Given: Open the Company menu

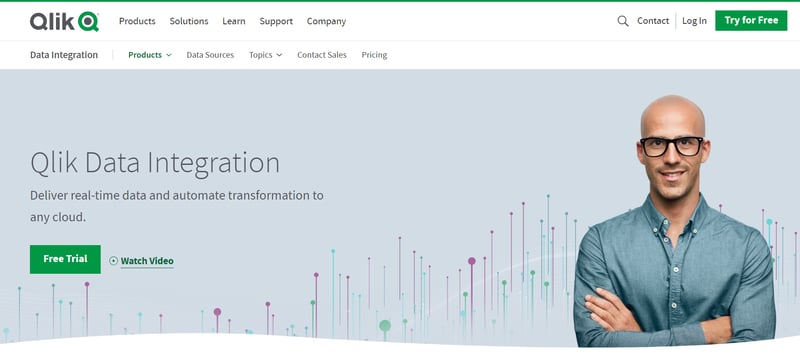Looking at the screenshot, I should 326,21.
